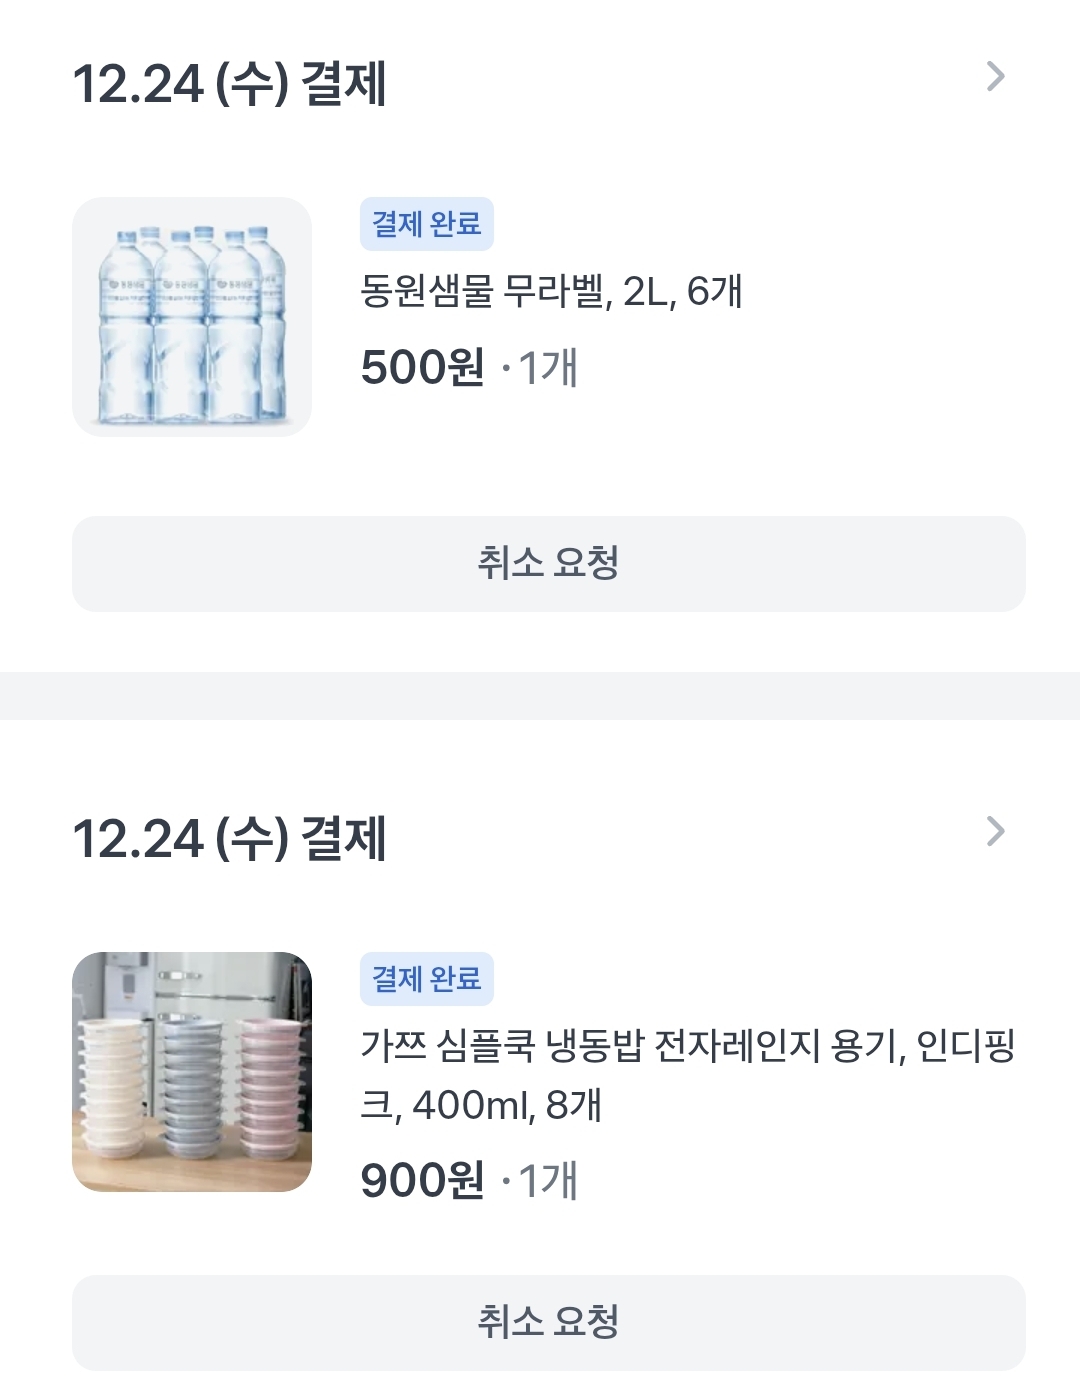
Task: Open the 가쯔 심플쿡 order chevron arrow
Action: point(995,831)
